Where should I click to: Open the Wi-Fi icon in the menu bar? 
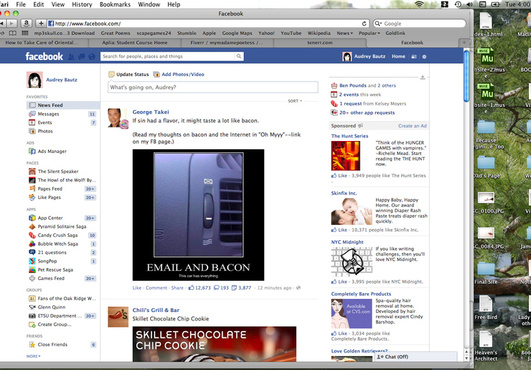(419, 4)
